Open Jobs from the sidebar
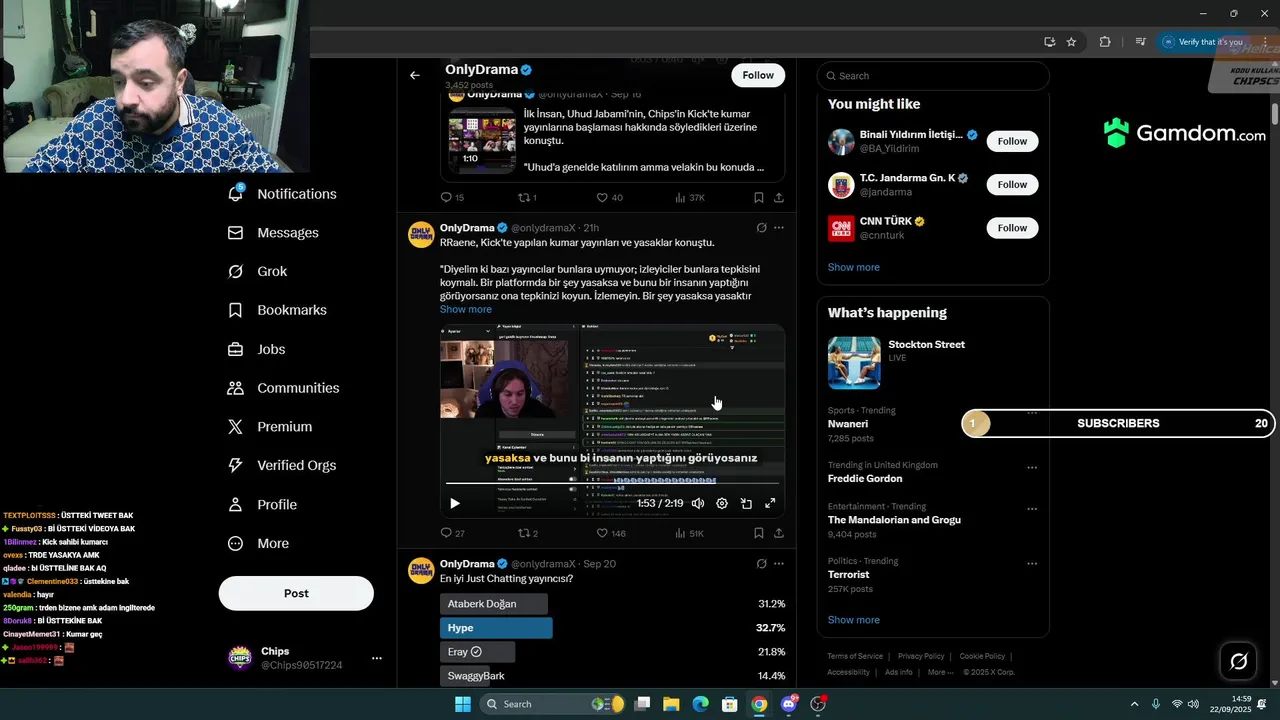This screenshot has width=1280, height=720. pos(257,349)
